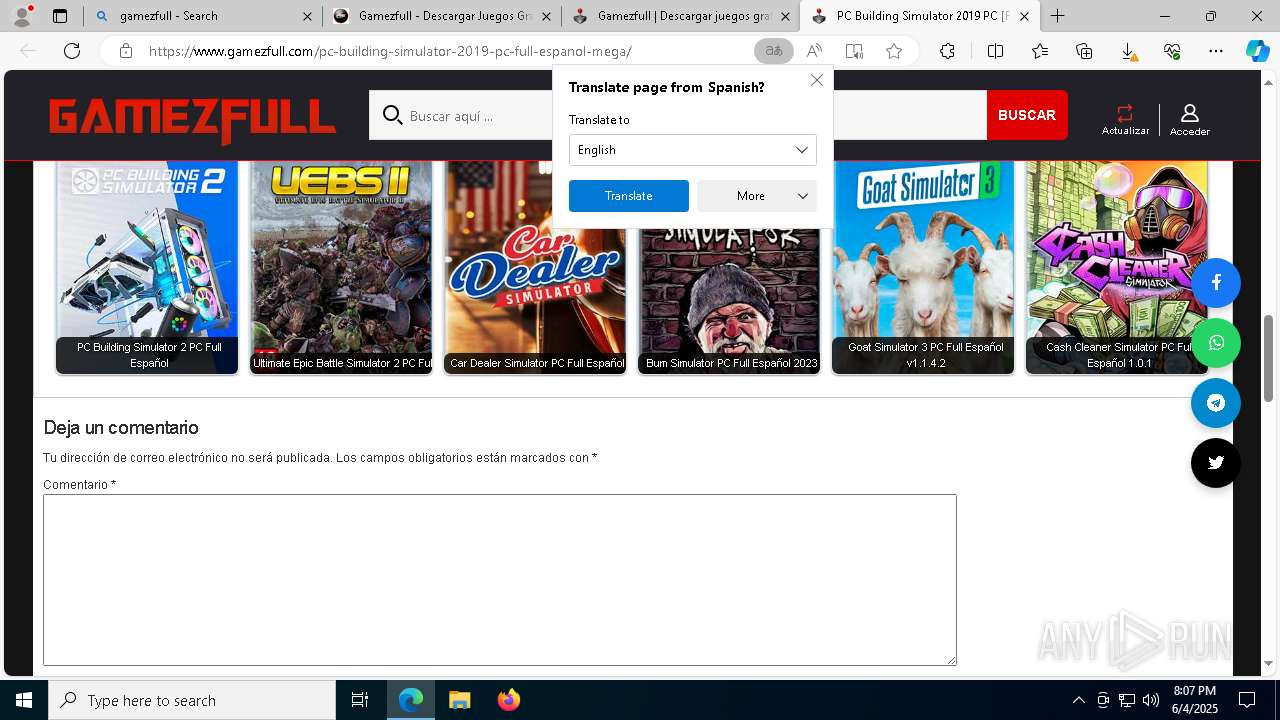Click inside the Comentario text area
The height and width of the screenshot is (720, 1280).
click(x=500, y=580)
